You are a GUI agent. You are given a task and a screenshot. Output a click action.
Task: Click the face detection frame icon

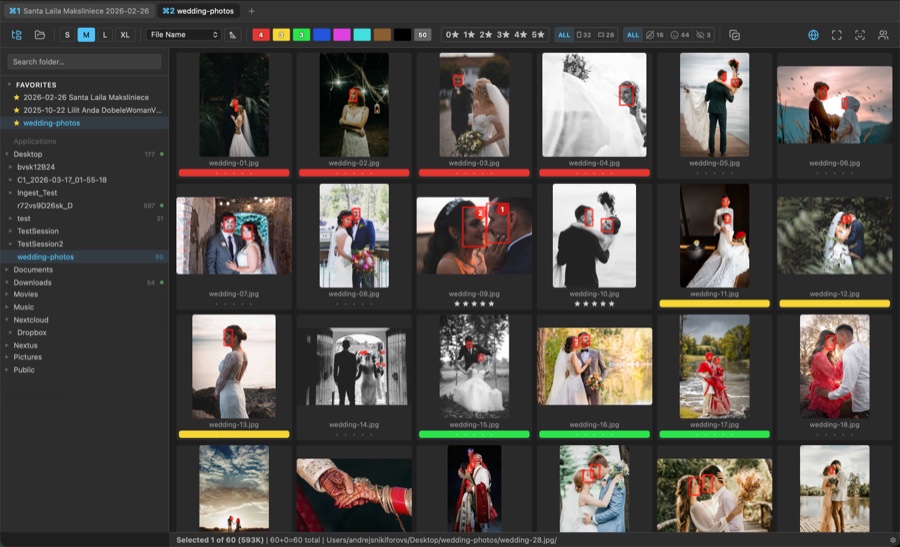[860, 35]
